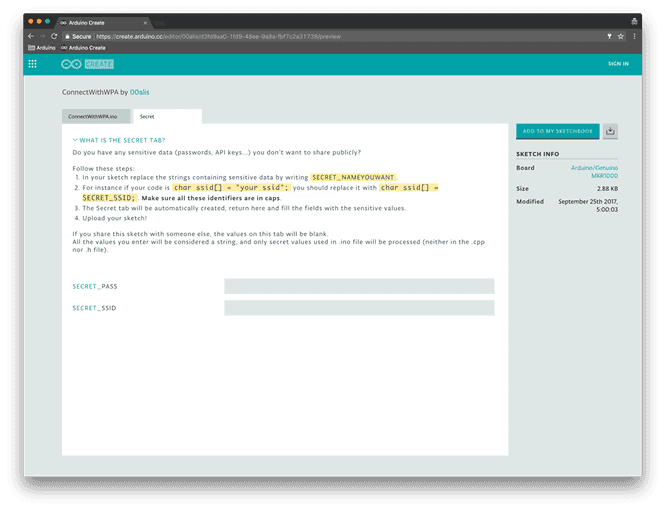
Task: Open the Arduino bookmarks folder
Action: tap(40, 47)
